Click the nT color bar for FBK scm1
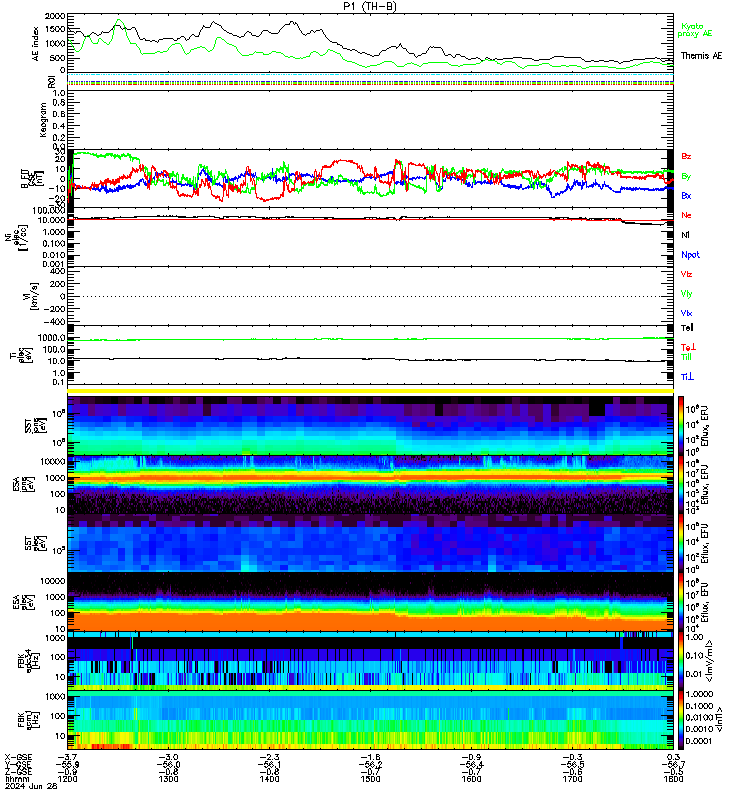Viewport: 750px width, 800px height. [x=681, y=719]
